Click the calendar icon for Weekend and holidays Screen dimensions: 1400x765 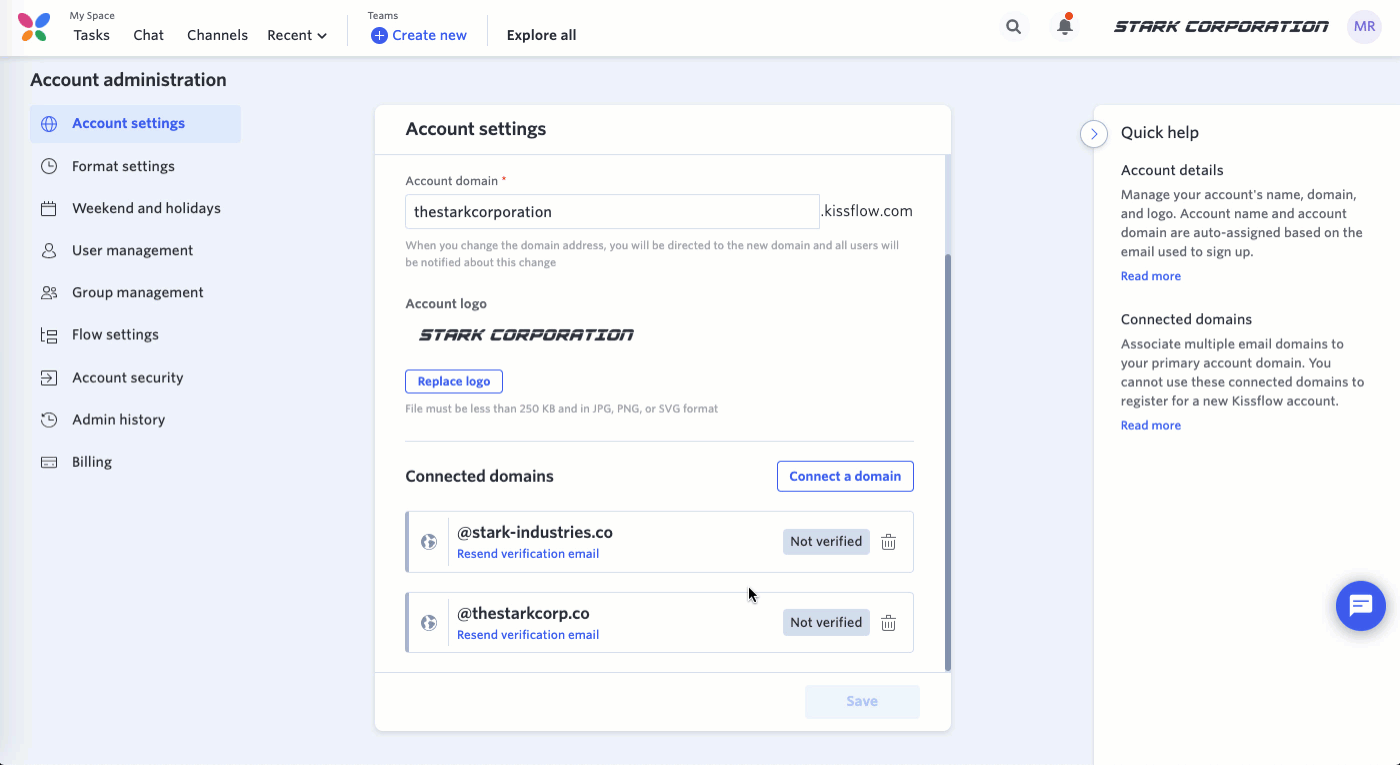coord(48,208)
